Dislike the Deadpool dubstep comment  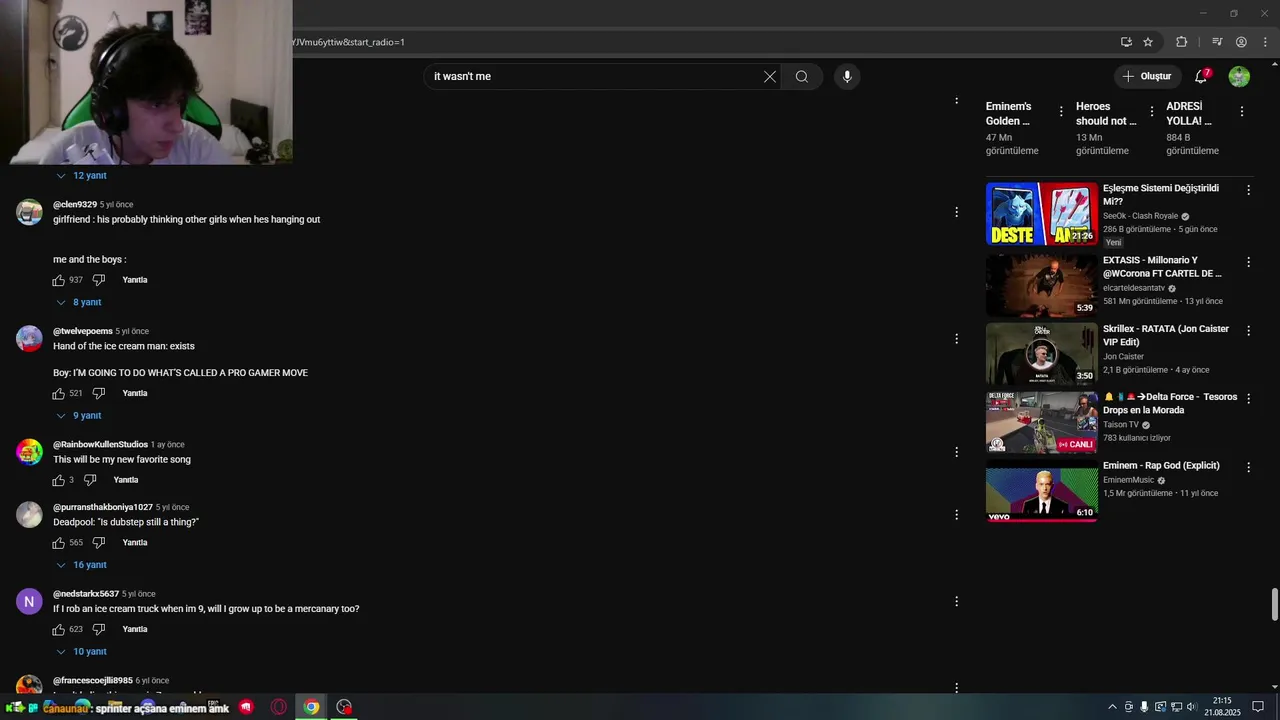(99, 543)
